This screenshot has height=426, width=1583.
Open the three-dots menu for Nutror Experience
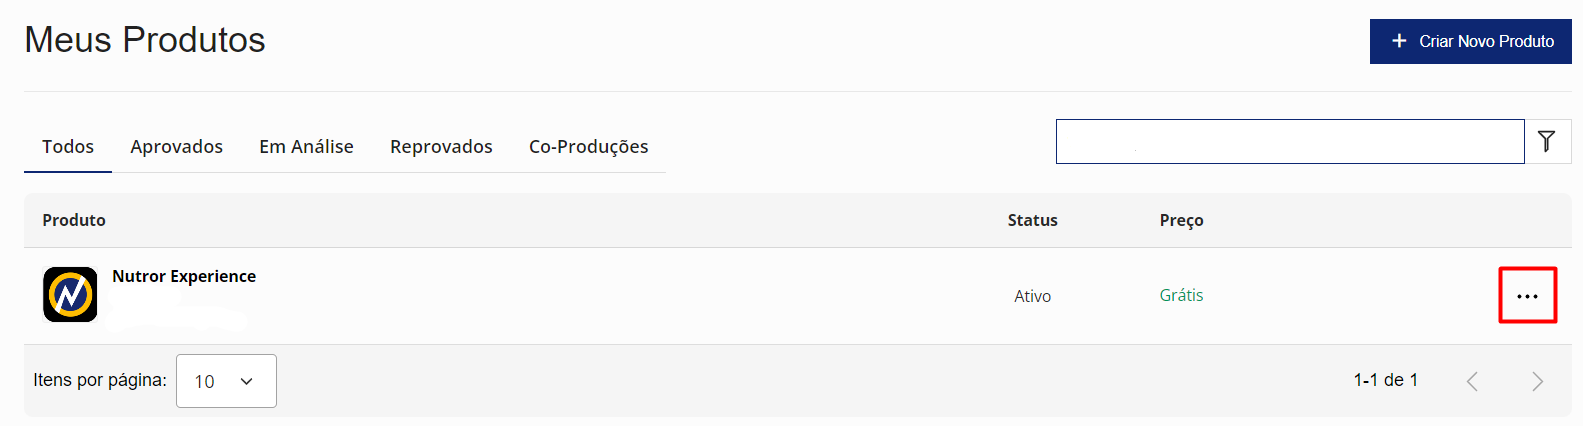click(1527, 296)
